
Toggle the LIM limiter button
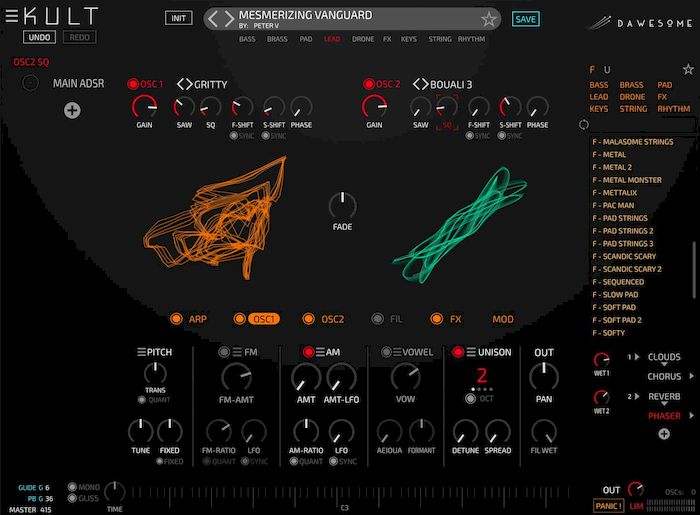click(636, 506)
